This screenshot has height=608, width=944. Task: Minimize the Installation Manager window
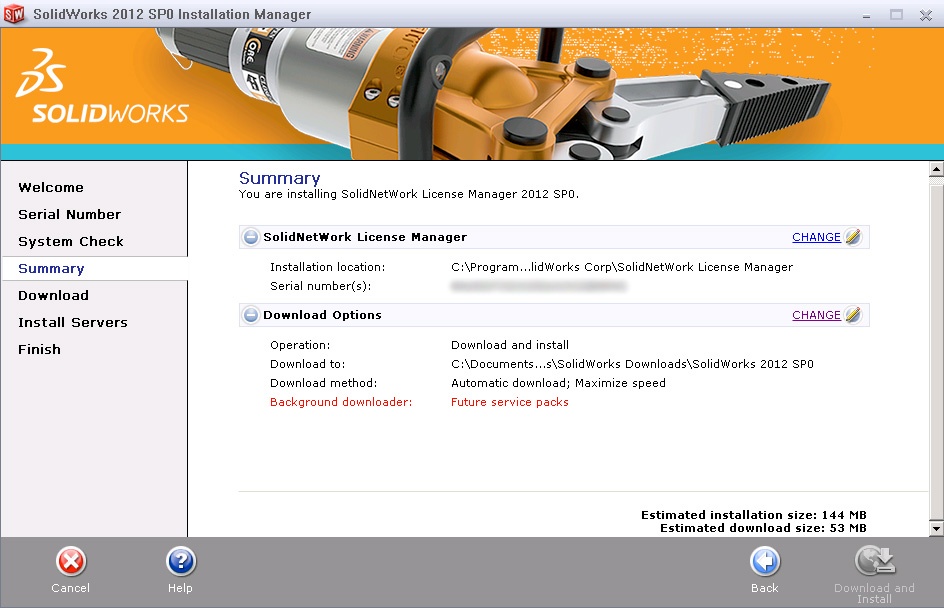pos(866,15)
